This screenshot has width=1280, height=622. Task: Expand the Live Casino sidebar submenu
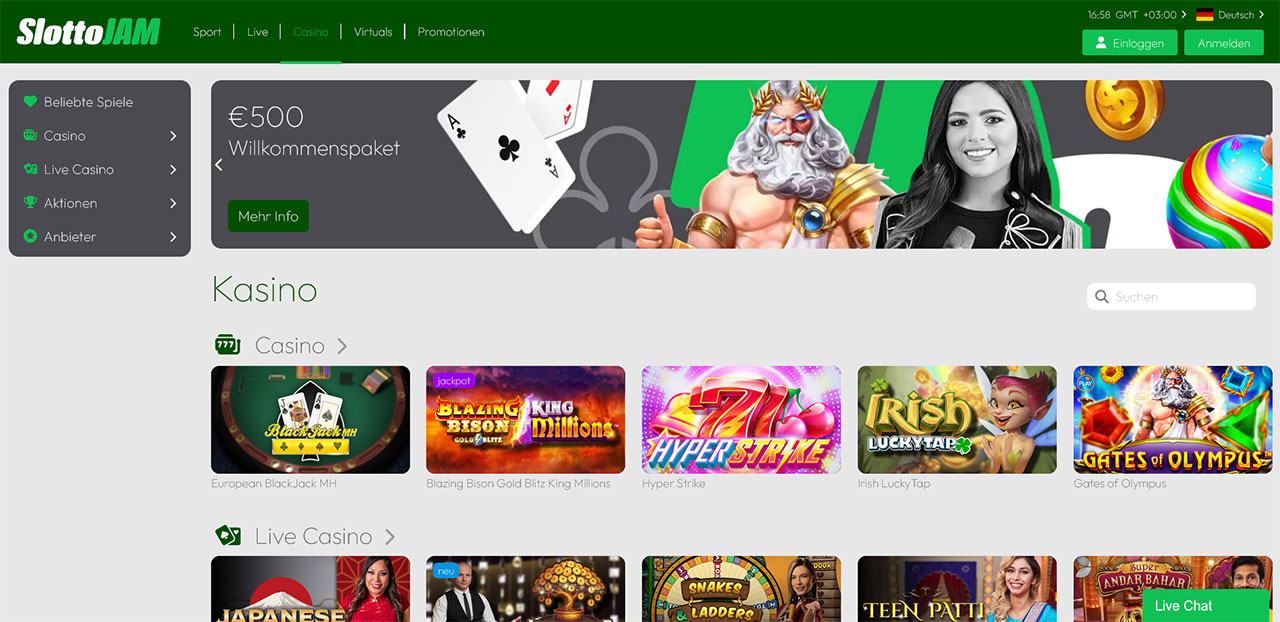pyautogui.click(x=173, y=170)
